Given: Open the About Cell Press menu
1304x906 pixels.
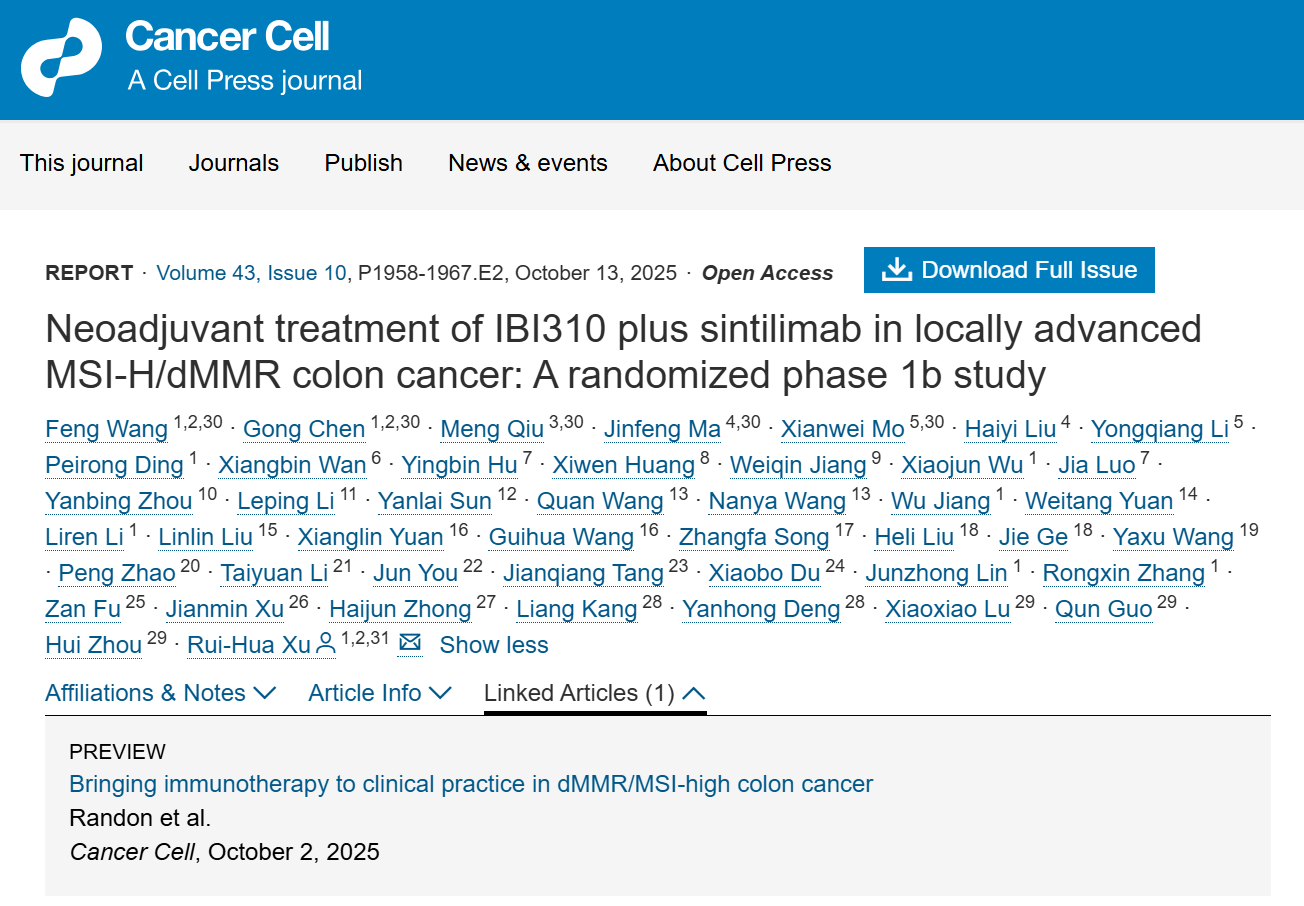Looking at the screenshot, I should click(742, 163).
